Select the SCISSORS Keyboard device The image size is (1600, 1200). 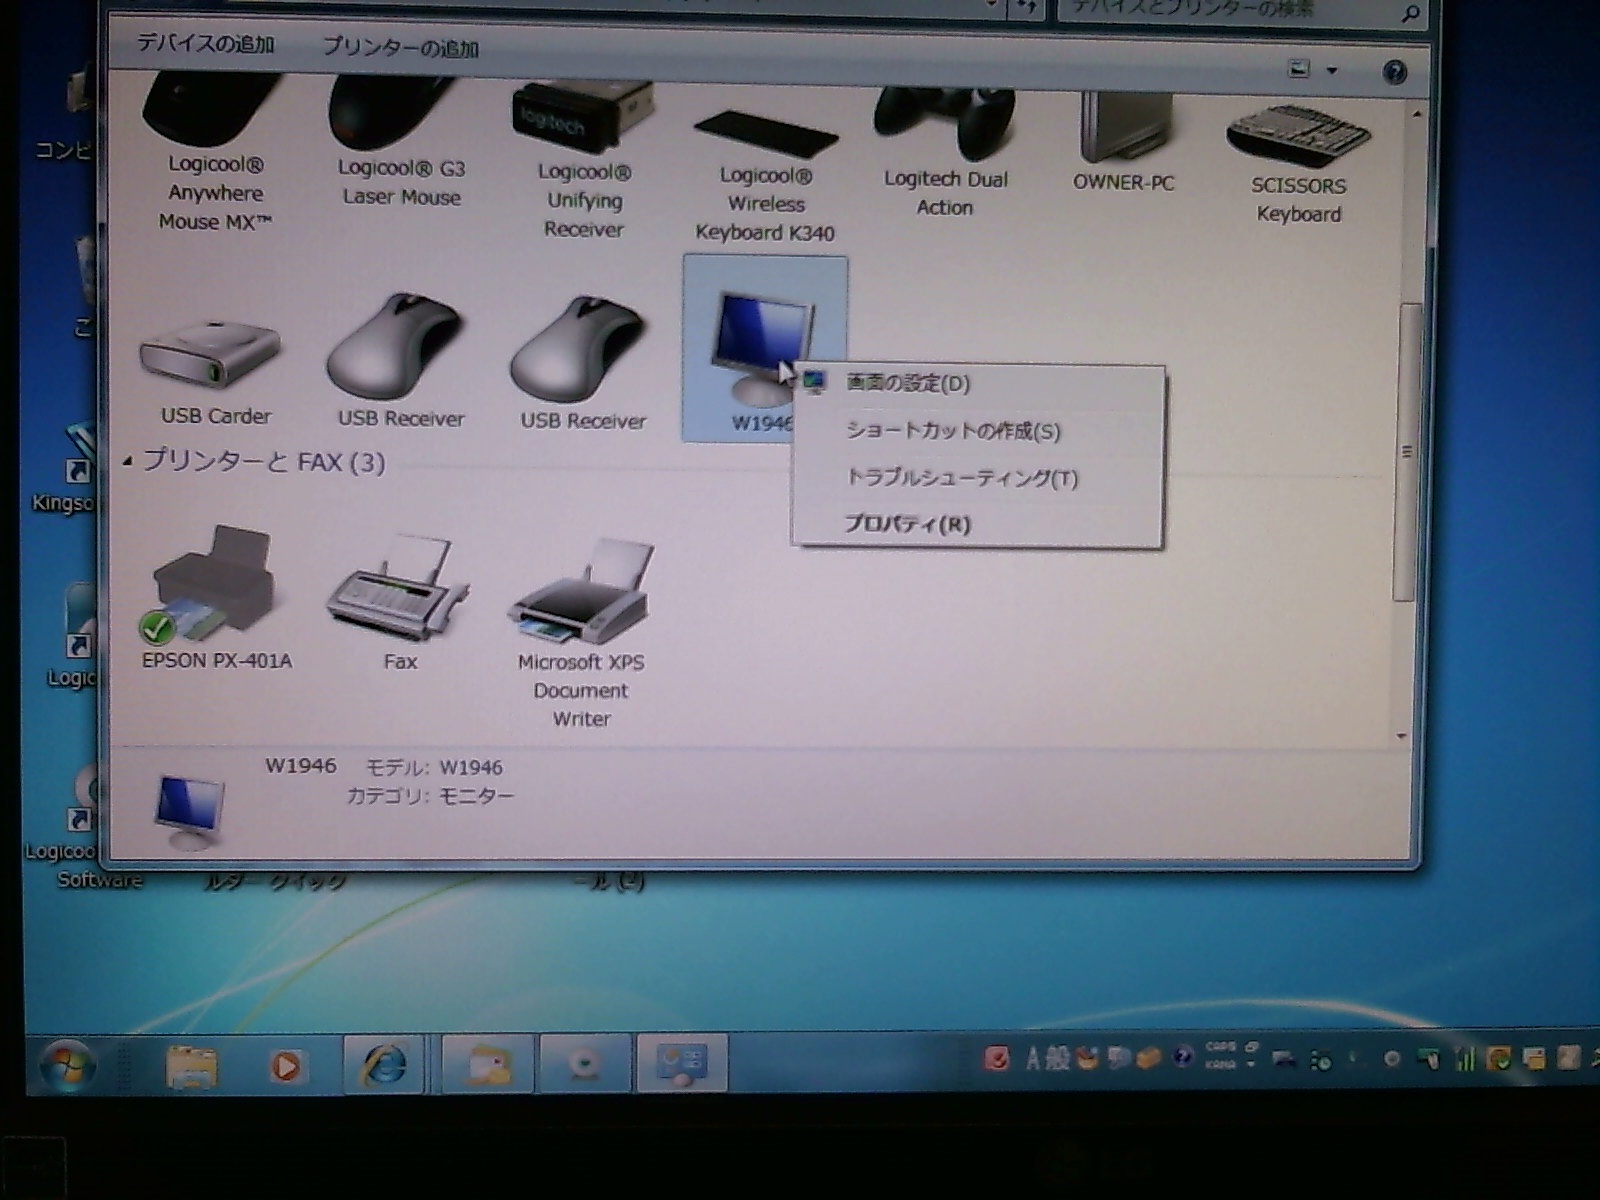(1298, 165)
